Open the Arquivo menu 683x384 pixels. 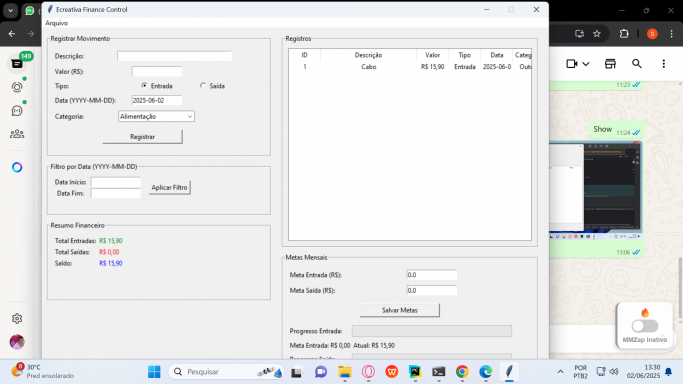point(57,23)
